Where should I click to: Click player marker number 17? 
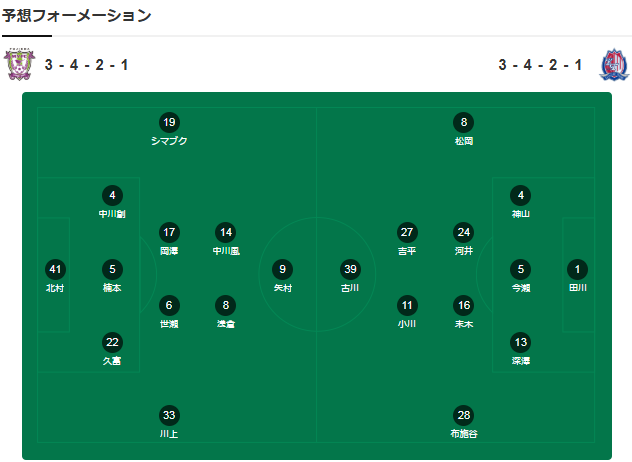coord(169,231)
